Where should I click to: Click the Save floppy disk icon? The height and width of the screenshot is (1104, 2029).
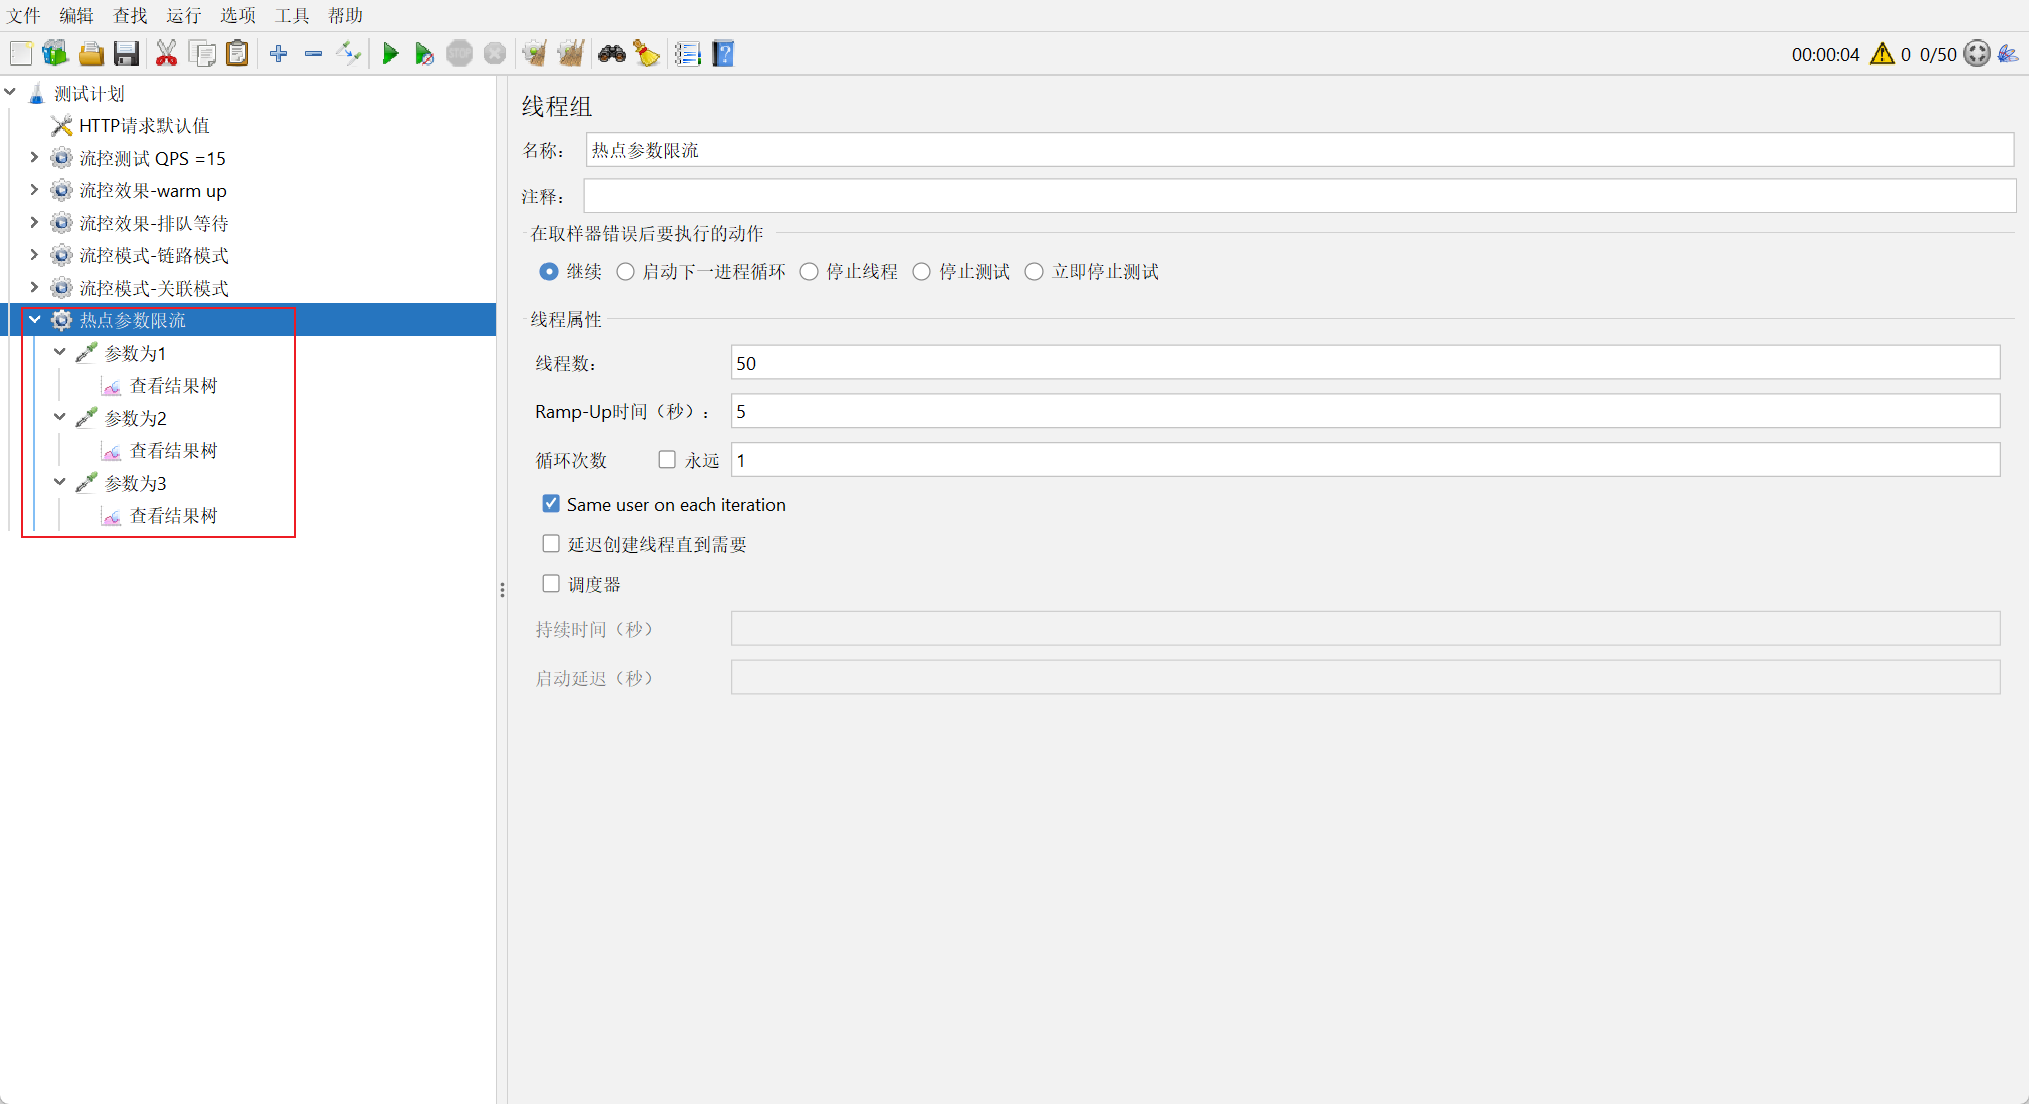(126, 54)
